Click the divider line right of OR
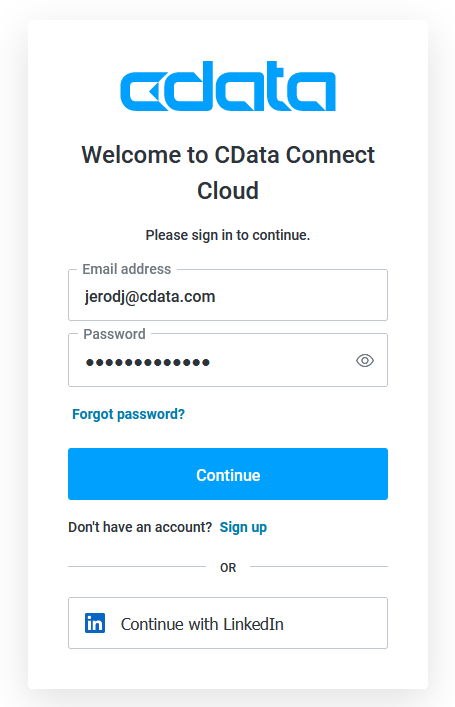The height and width of the screenshot is (707, 455). click(319, 566)
